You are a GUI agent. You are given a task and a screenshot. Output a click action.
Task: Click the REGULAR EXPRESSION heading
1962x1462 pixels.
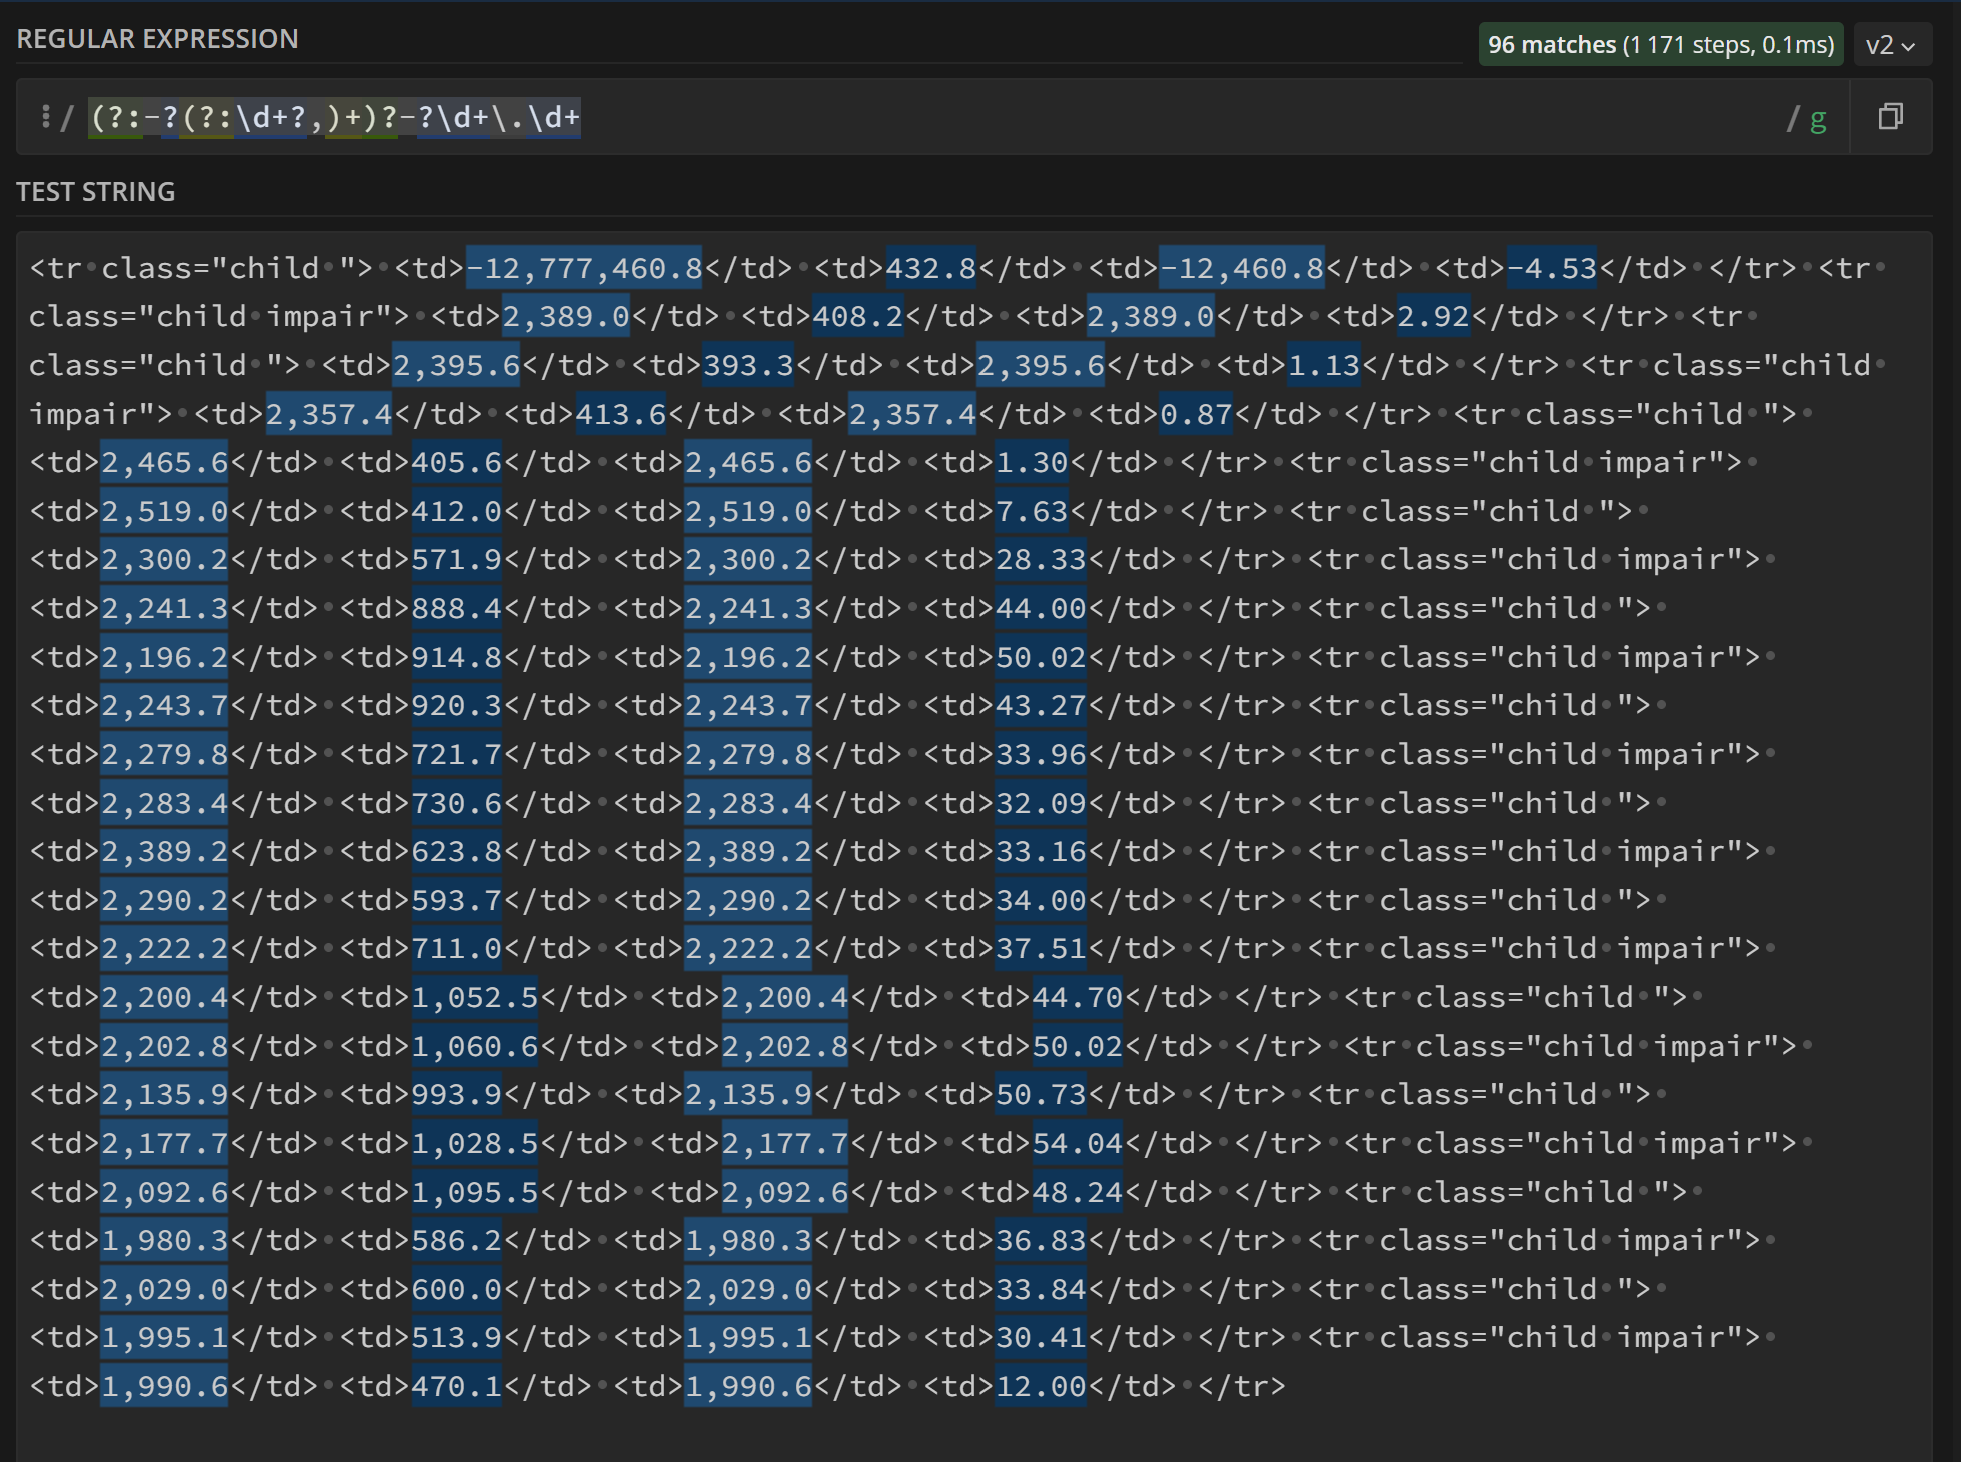click(x=157, y=39)
